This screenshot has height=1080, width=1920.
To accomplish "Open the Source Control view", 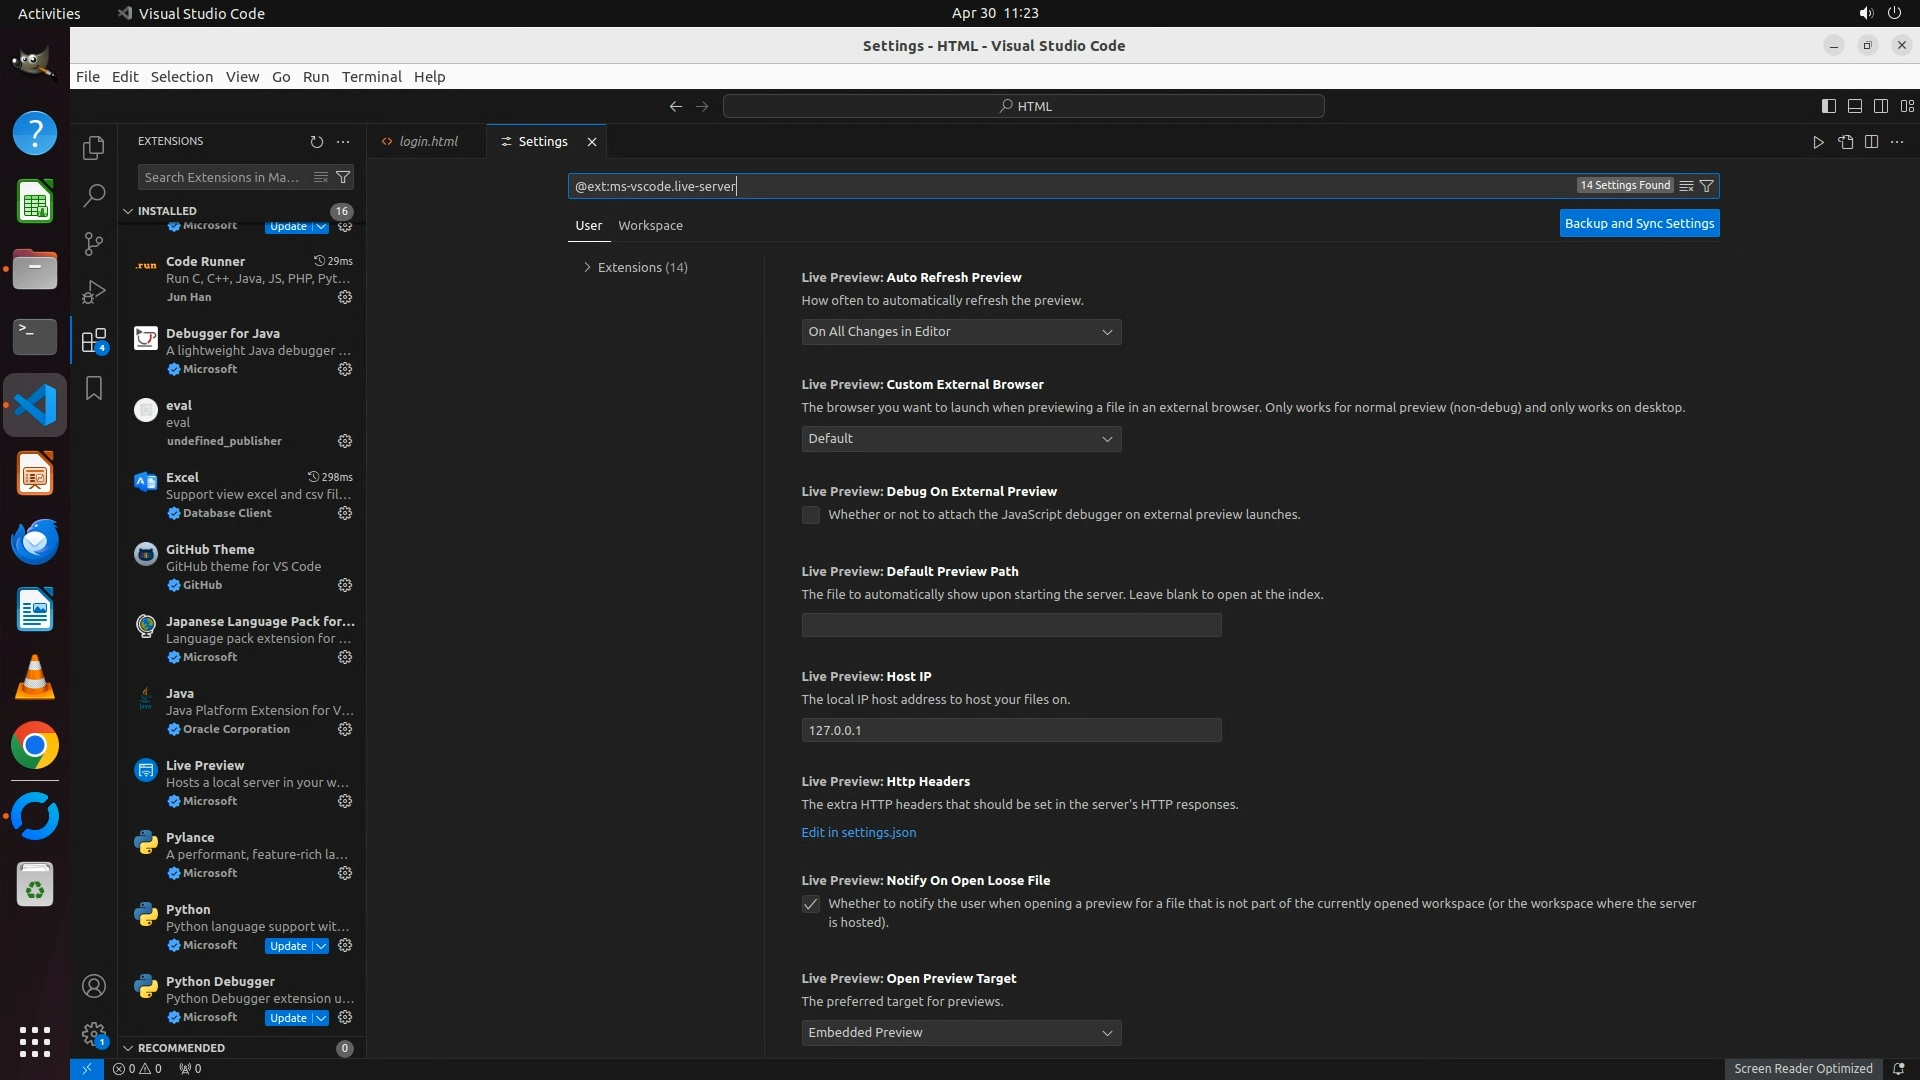I will click(93, 244).
